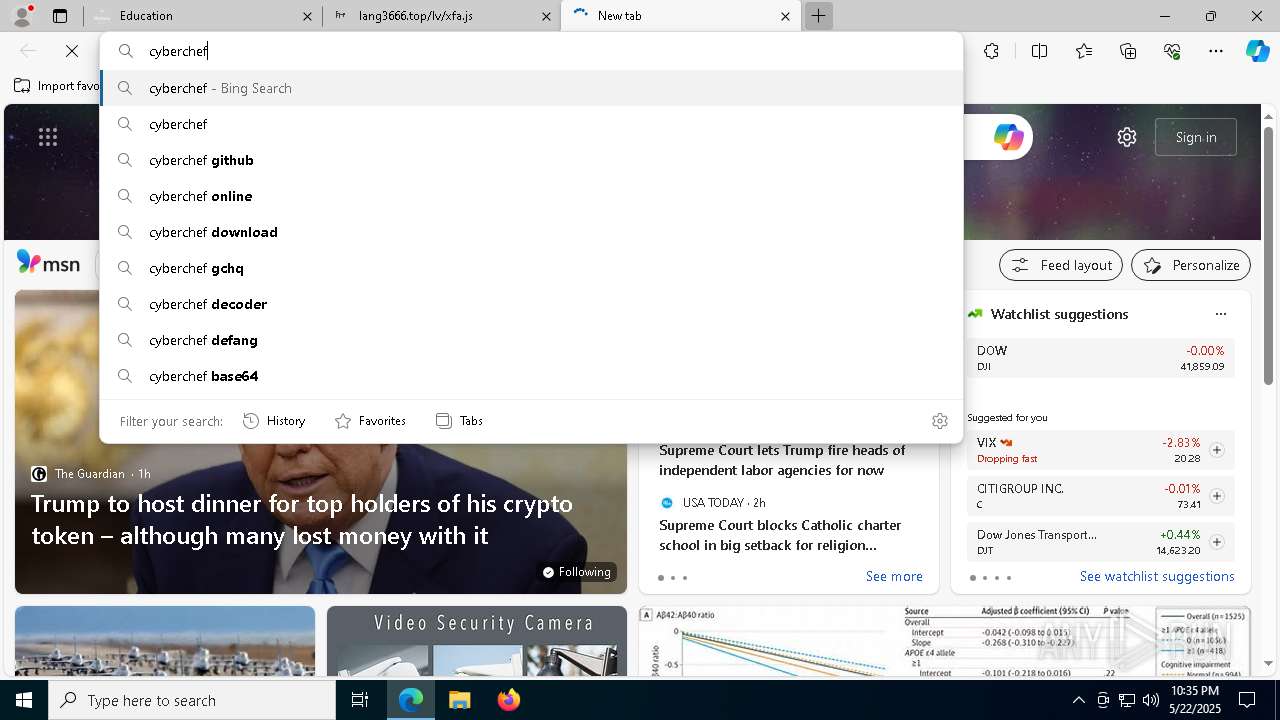
Task: Open Trump crypto dinner headline
Action: [302, 520]
